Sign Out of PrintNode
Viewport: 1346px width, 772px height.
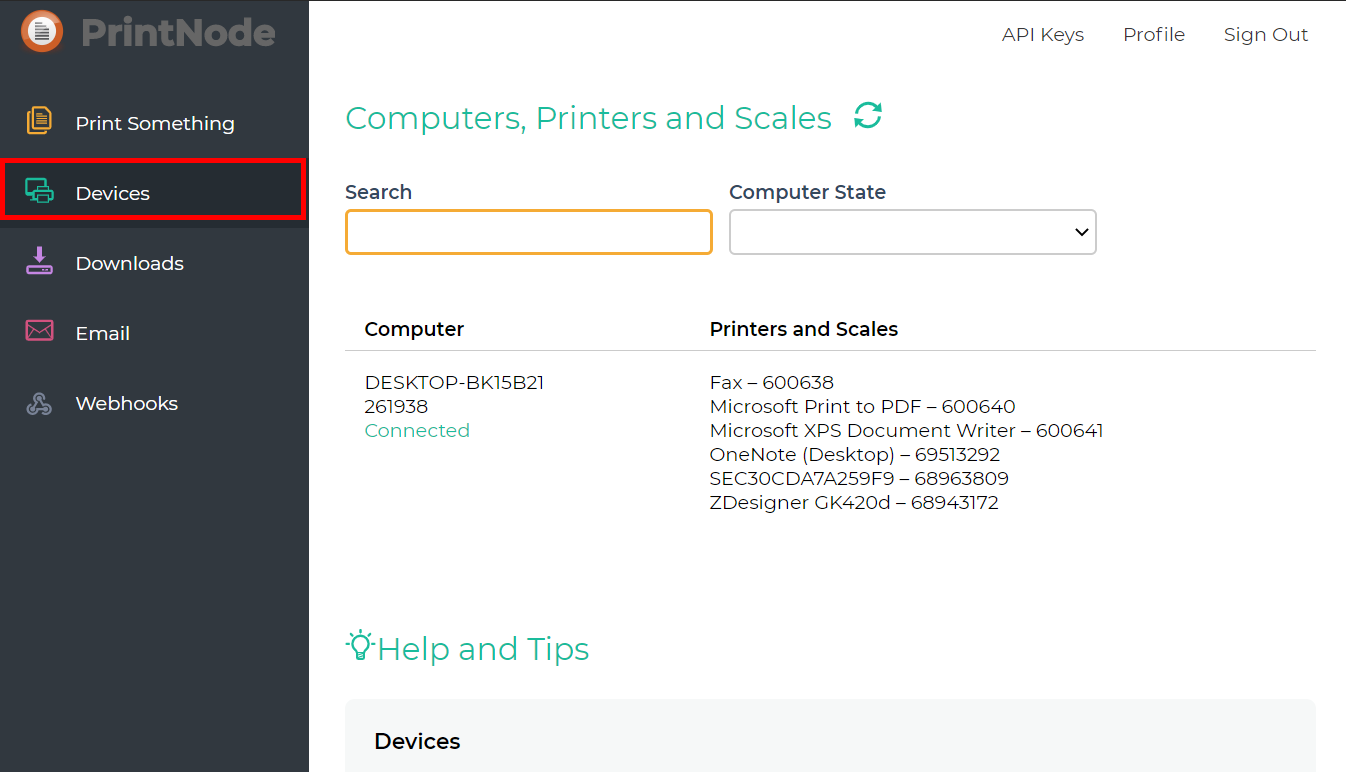coord(1265,34)
